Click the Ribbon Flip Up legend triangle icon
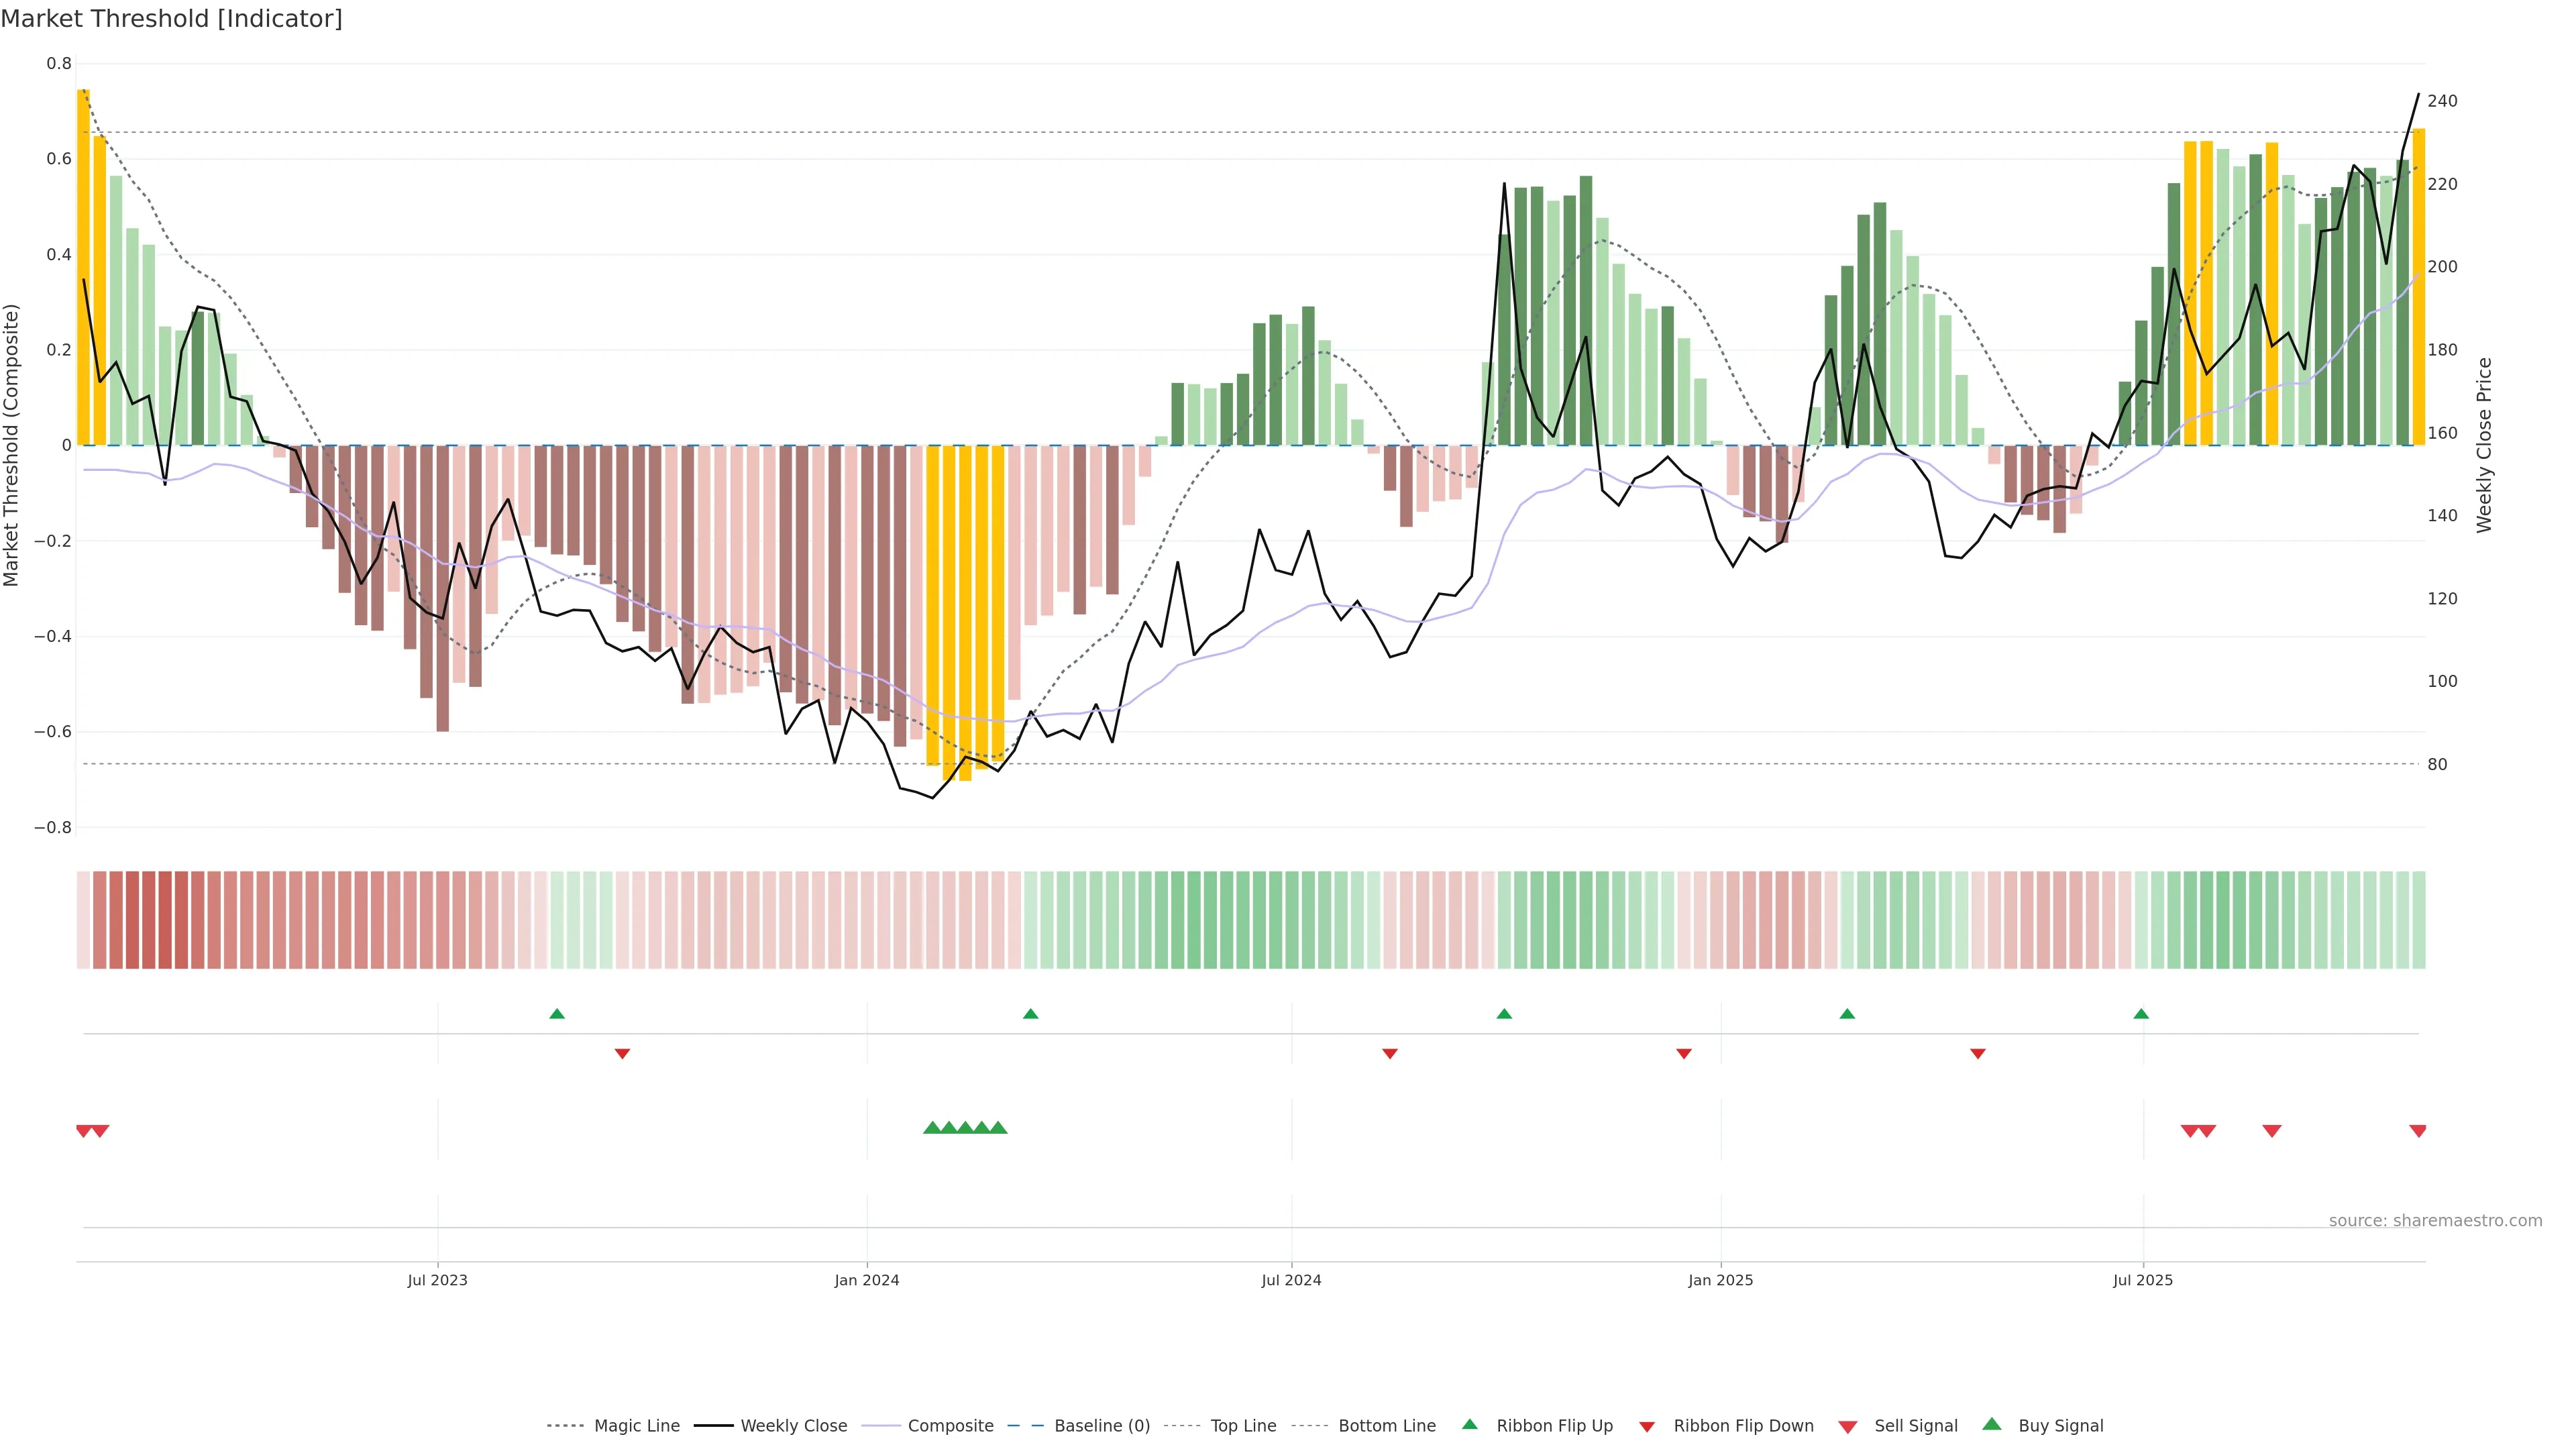This screenshot has width=2576, height=1449. point(1469,1424)
